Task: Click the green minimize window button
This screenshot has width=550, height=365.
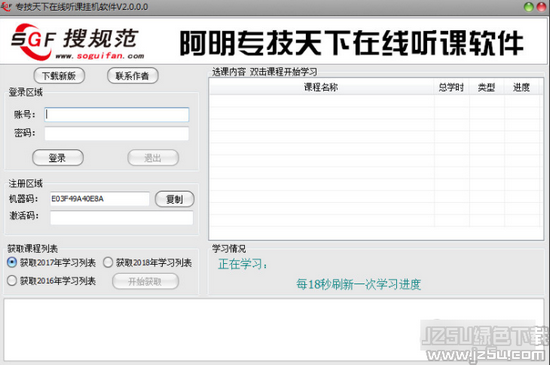Action: [529, 7]
